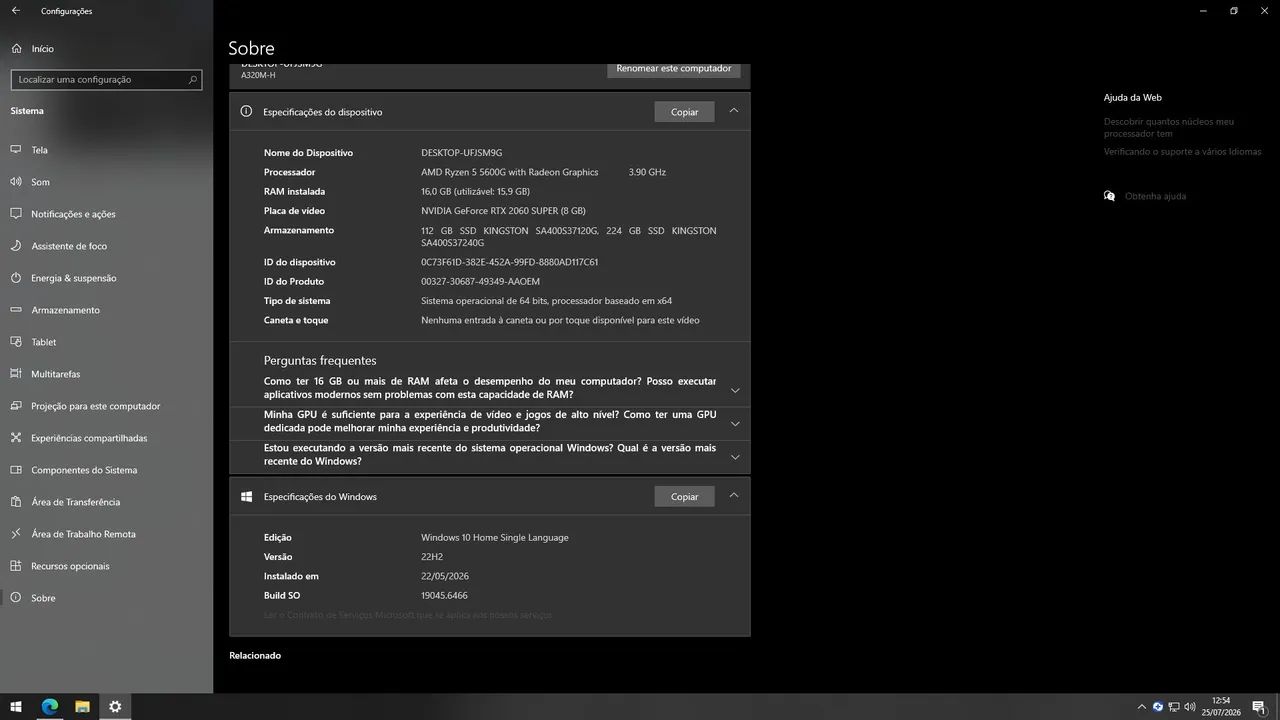Select the product ID '00327-30687-49349-AAOEM'
Viewport: 1280px width, 720px height.
tap(480, 282)
